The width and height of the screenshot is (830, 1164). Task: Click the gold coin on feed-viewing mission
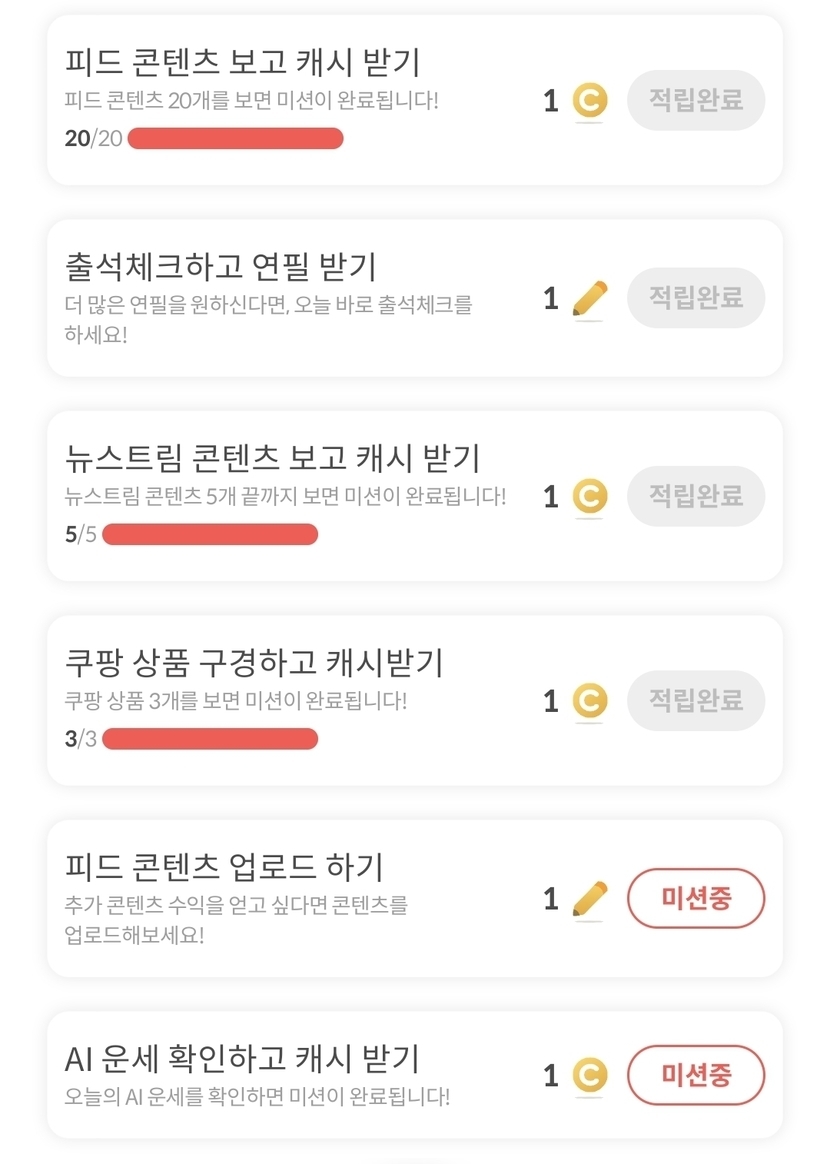coord(590,101)
